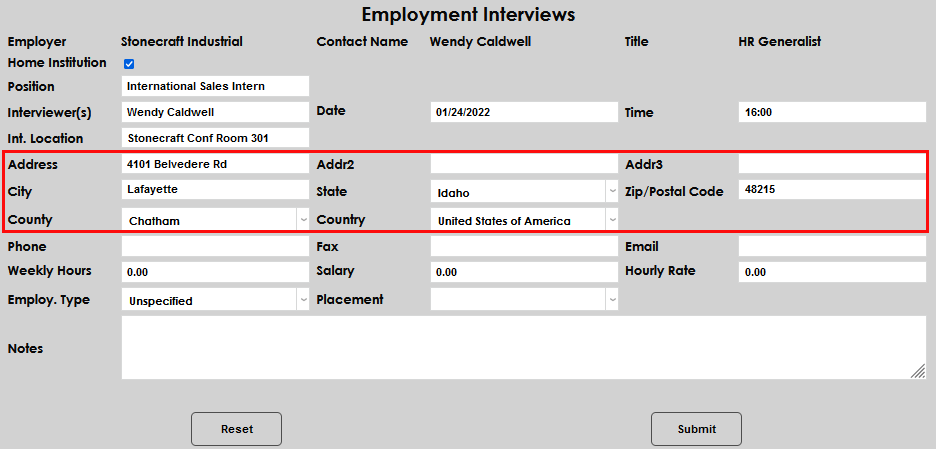Image resolution: width=936 pixels, height=449 pixels.
Task: Click the HR Generalist title text
Action: pyautogui.click(x=780, y=42)
